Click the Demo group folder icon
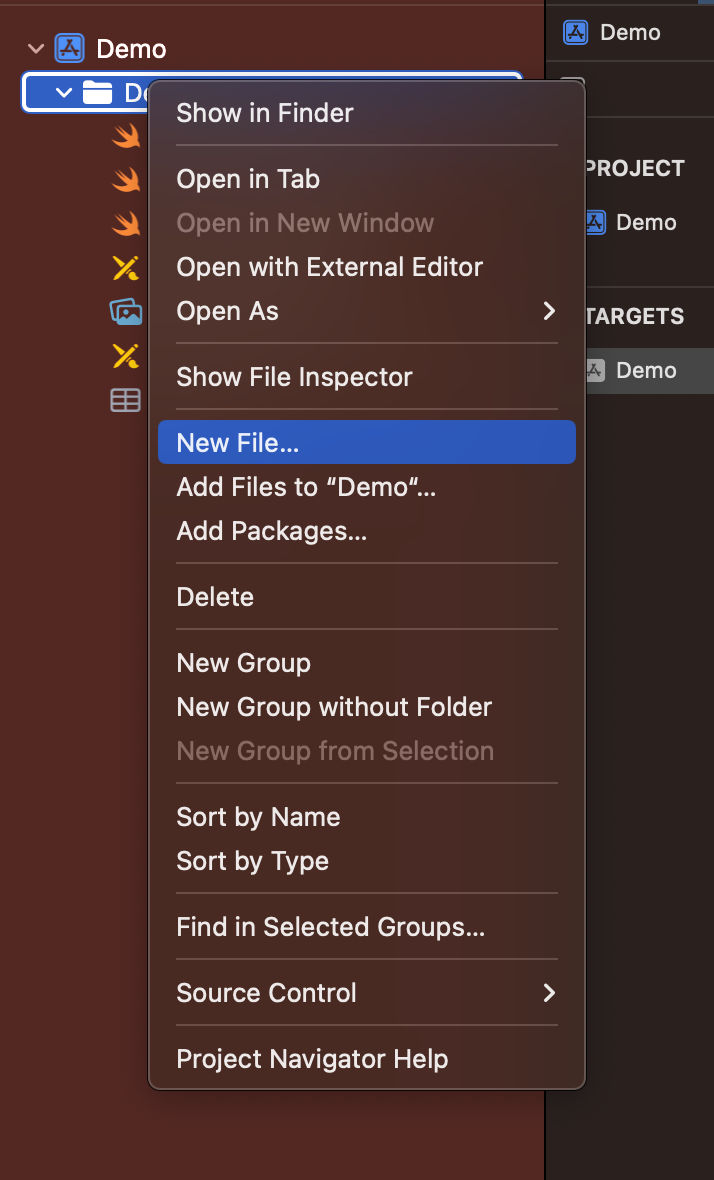Image resolution: width=714 pixels, height=1180 pixels. (x=97, y=93)
